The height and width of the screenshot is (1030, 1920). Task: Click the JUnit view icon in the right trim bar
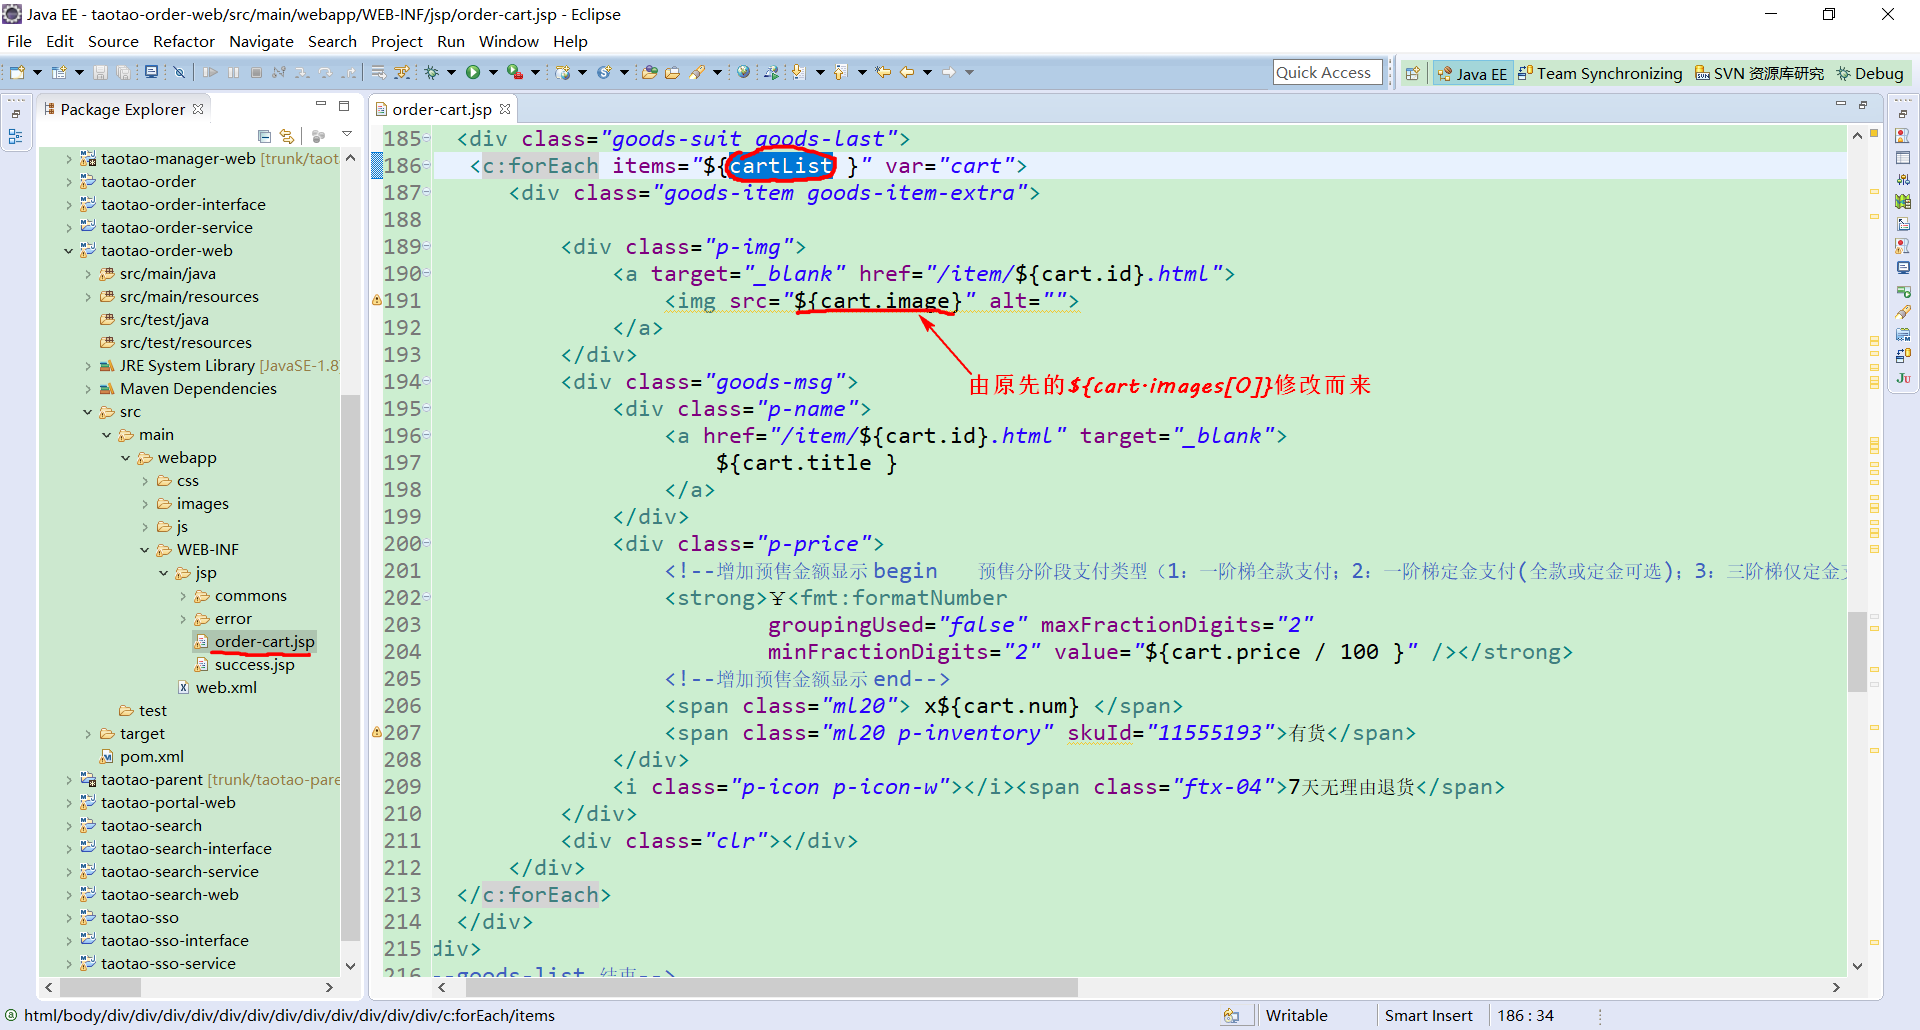pyautogui.click(x=1903, y=378)
